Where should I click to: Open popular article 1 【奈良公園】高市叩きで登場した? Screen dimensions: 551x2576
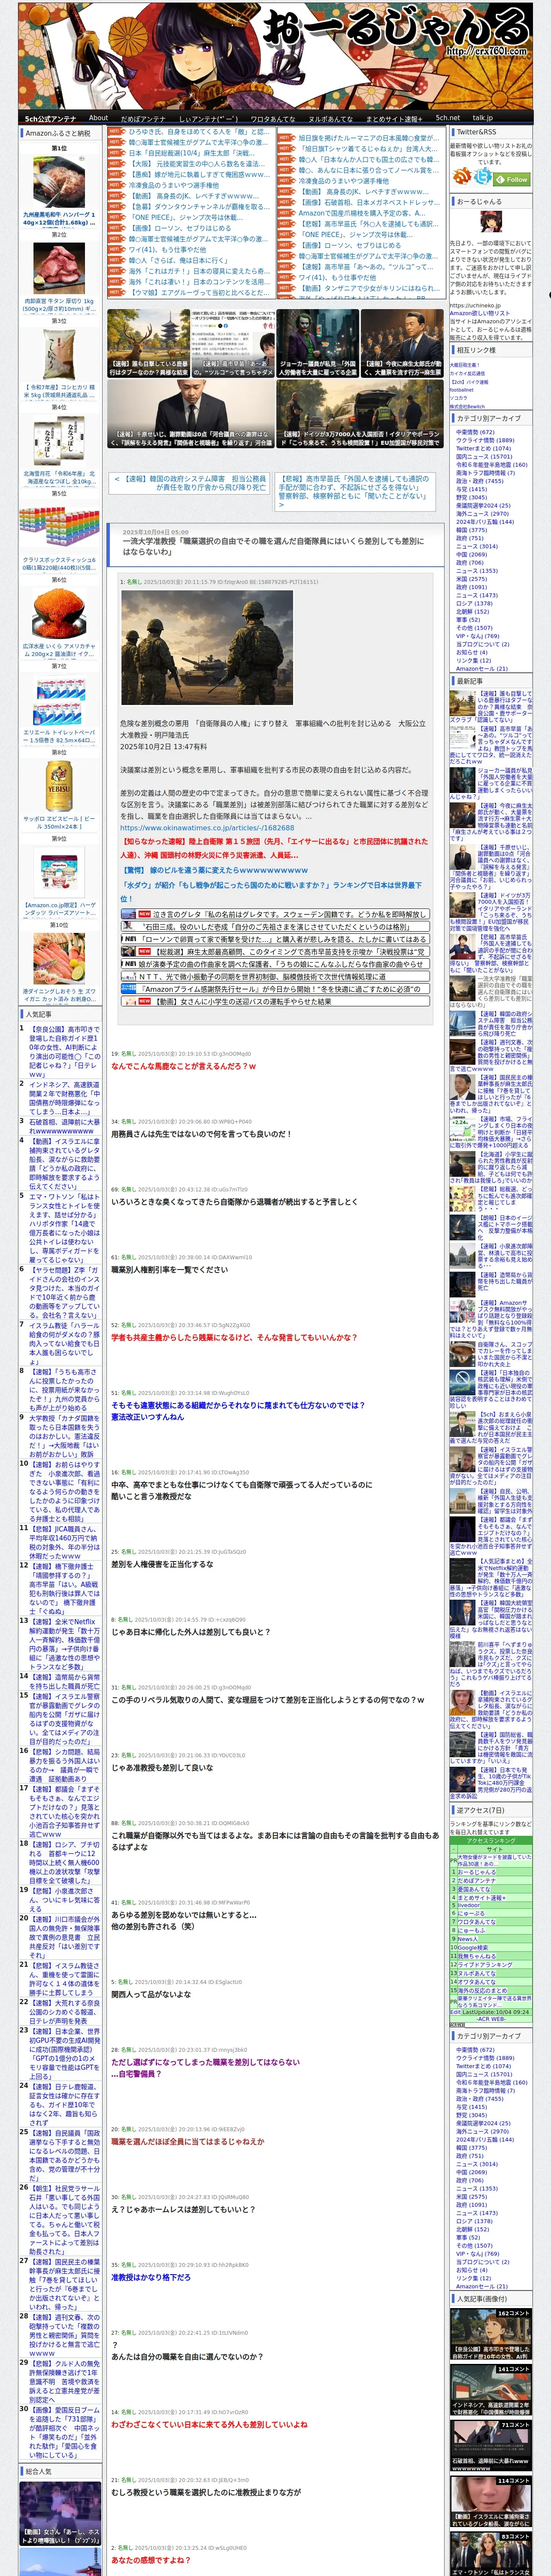tap(64, 1052)
